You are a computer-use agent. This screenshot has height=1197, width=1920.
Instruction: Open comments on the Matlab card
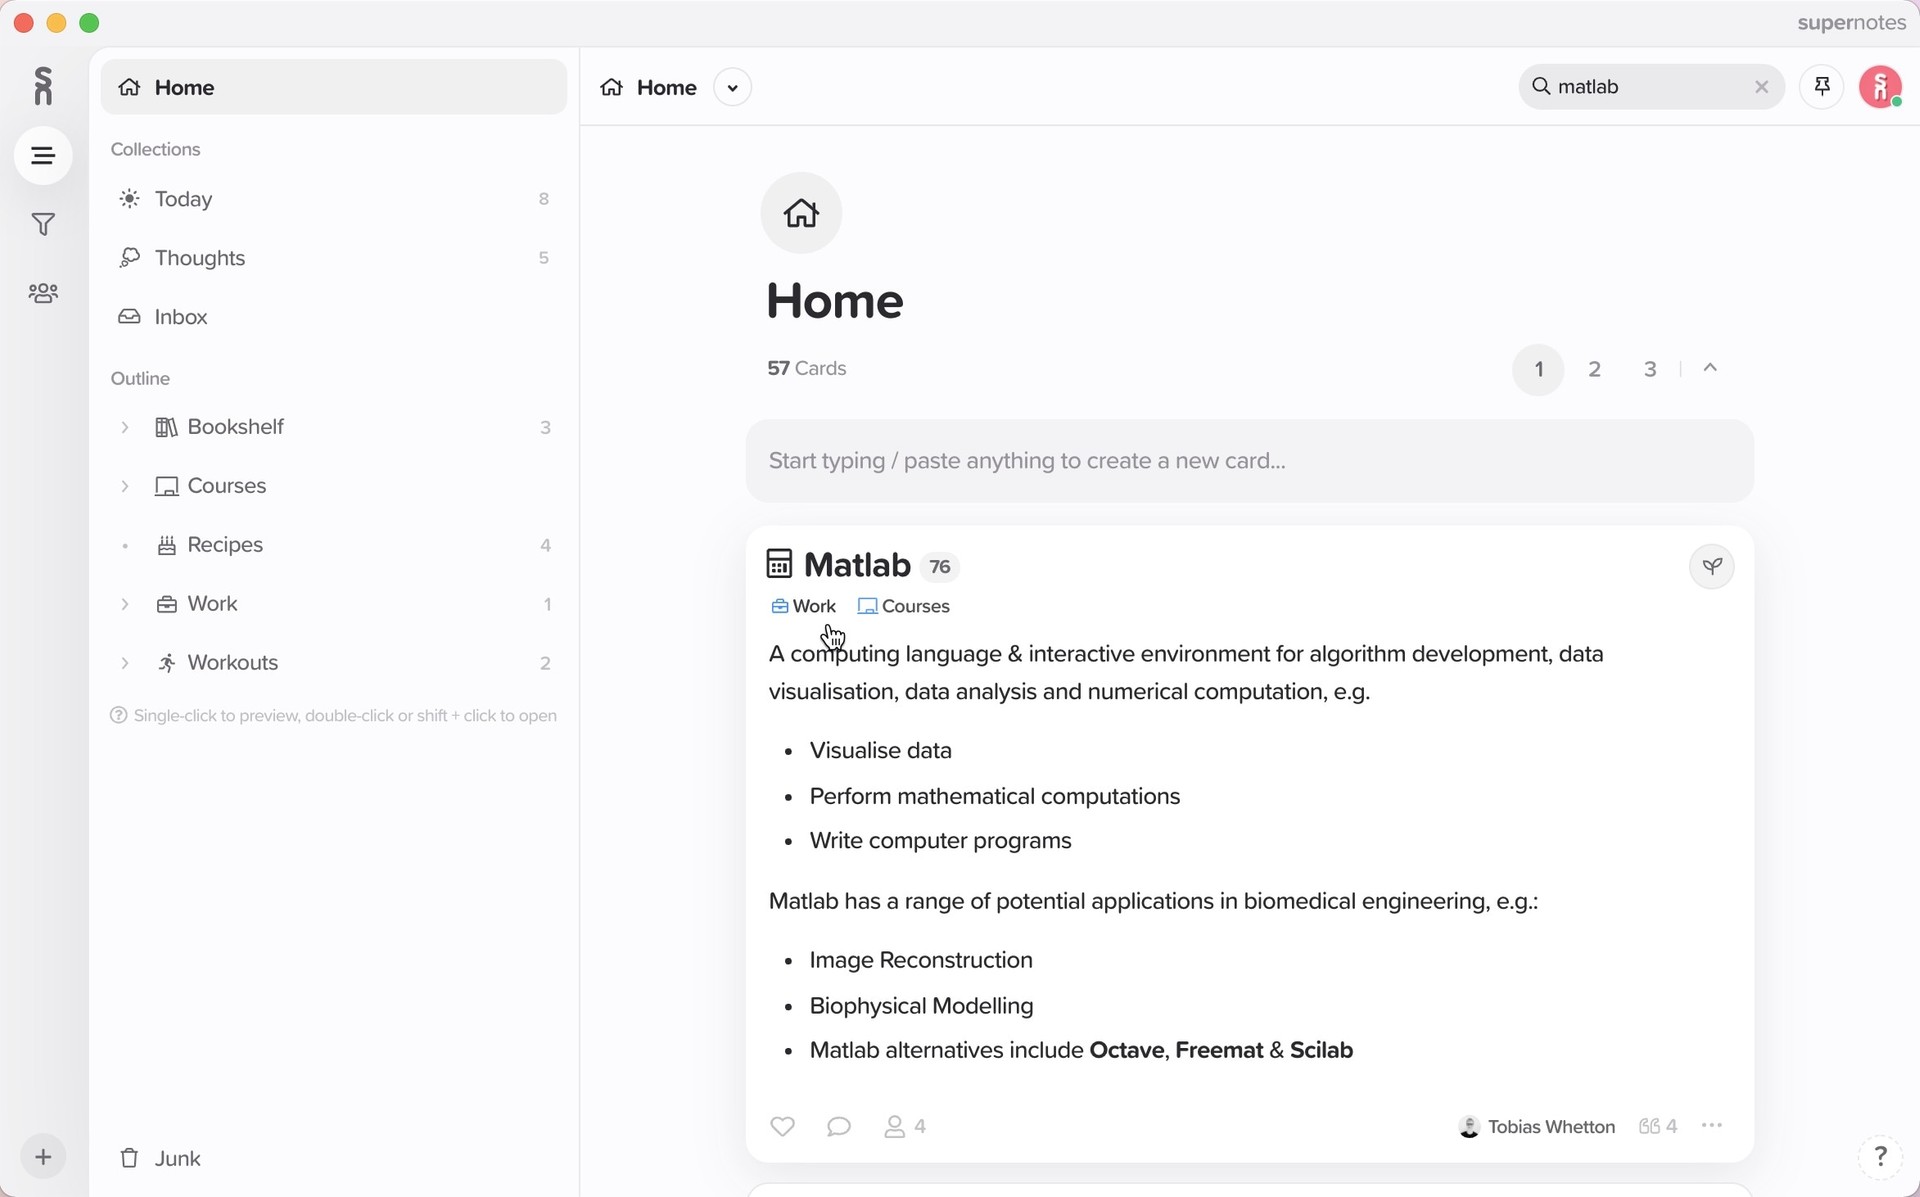pyautogui.click(x=839, y=1127)
